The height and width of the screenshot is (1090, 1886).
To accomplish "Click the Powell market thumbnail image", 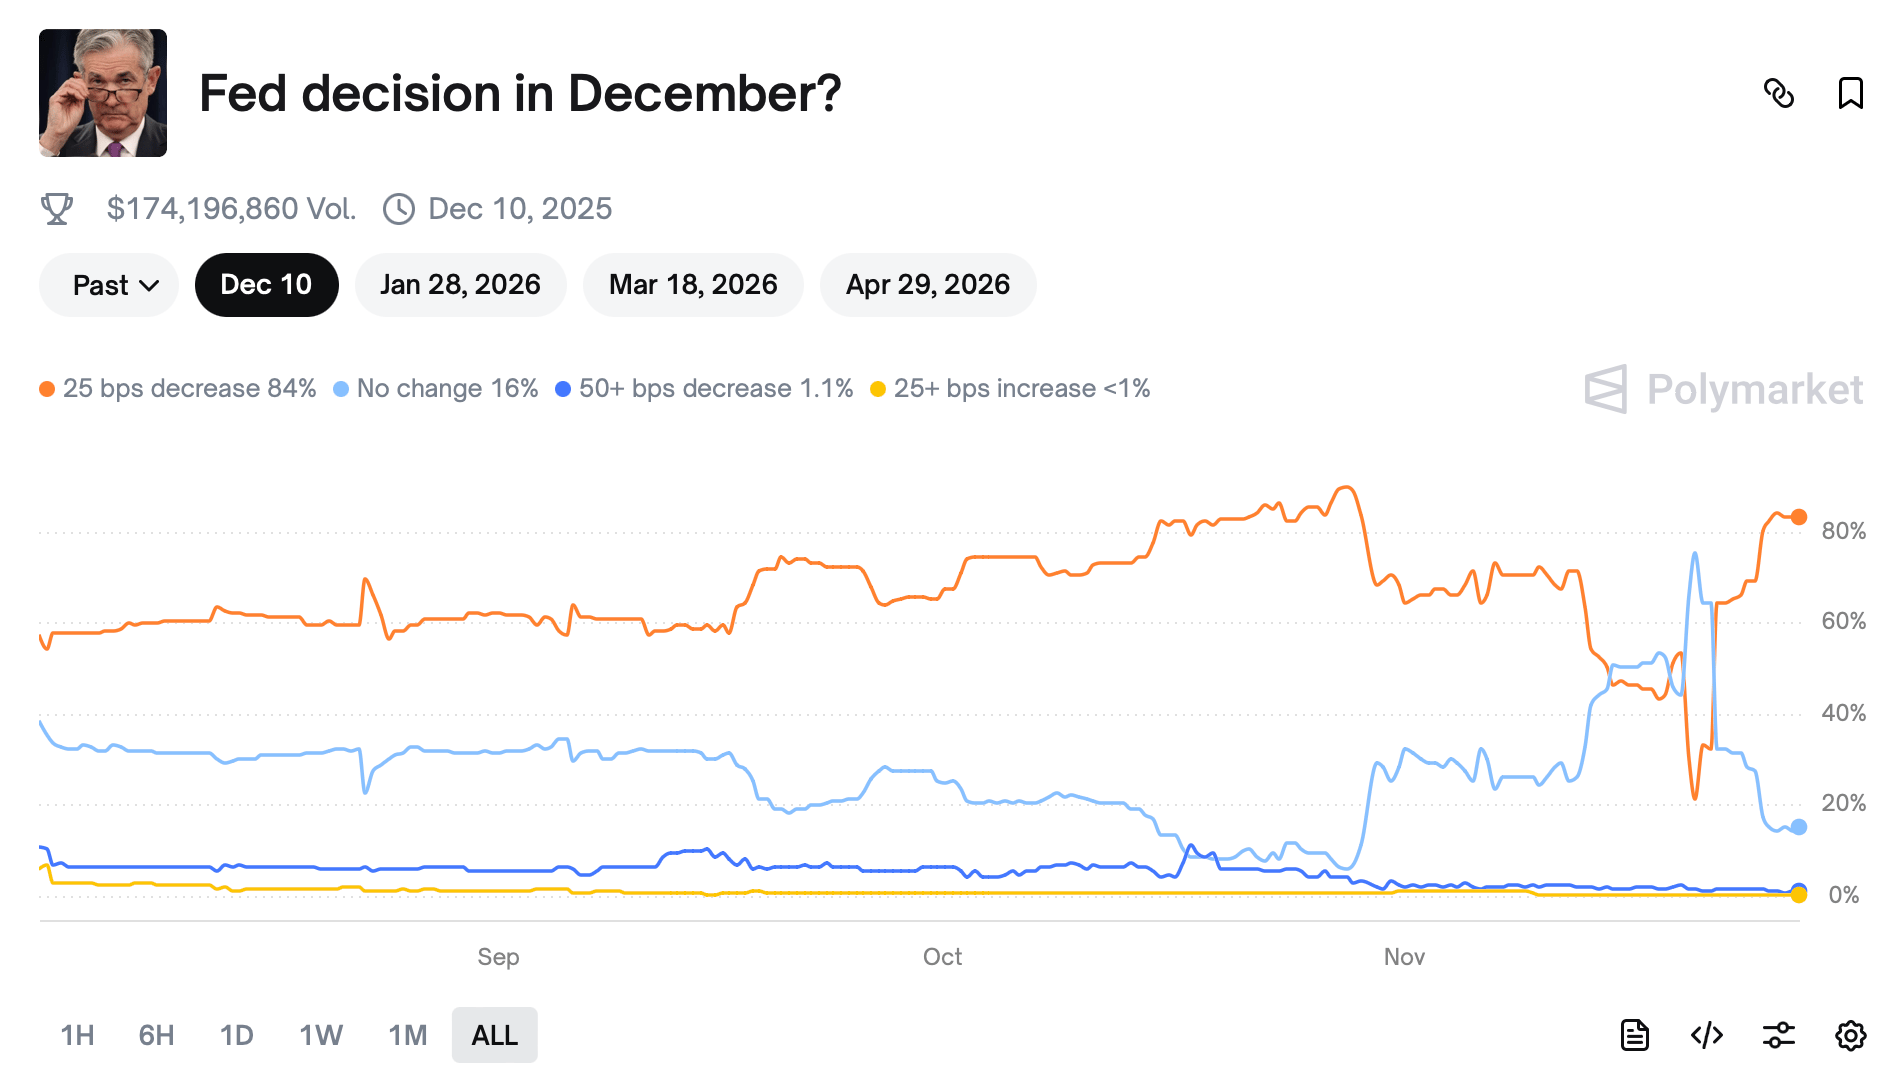I will (x=103, y=93).
